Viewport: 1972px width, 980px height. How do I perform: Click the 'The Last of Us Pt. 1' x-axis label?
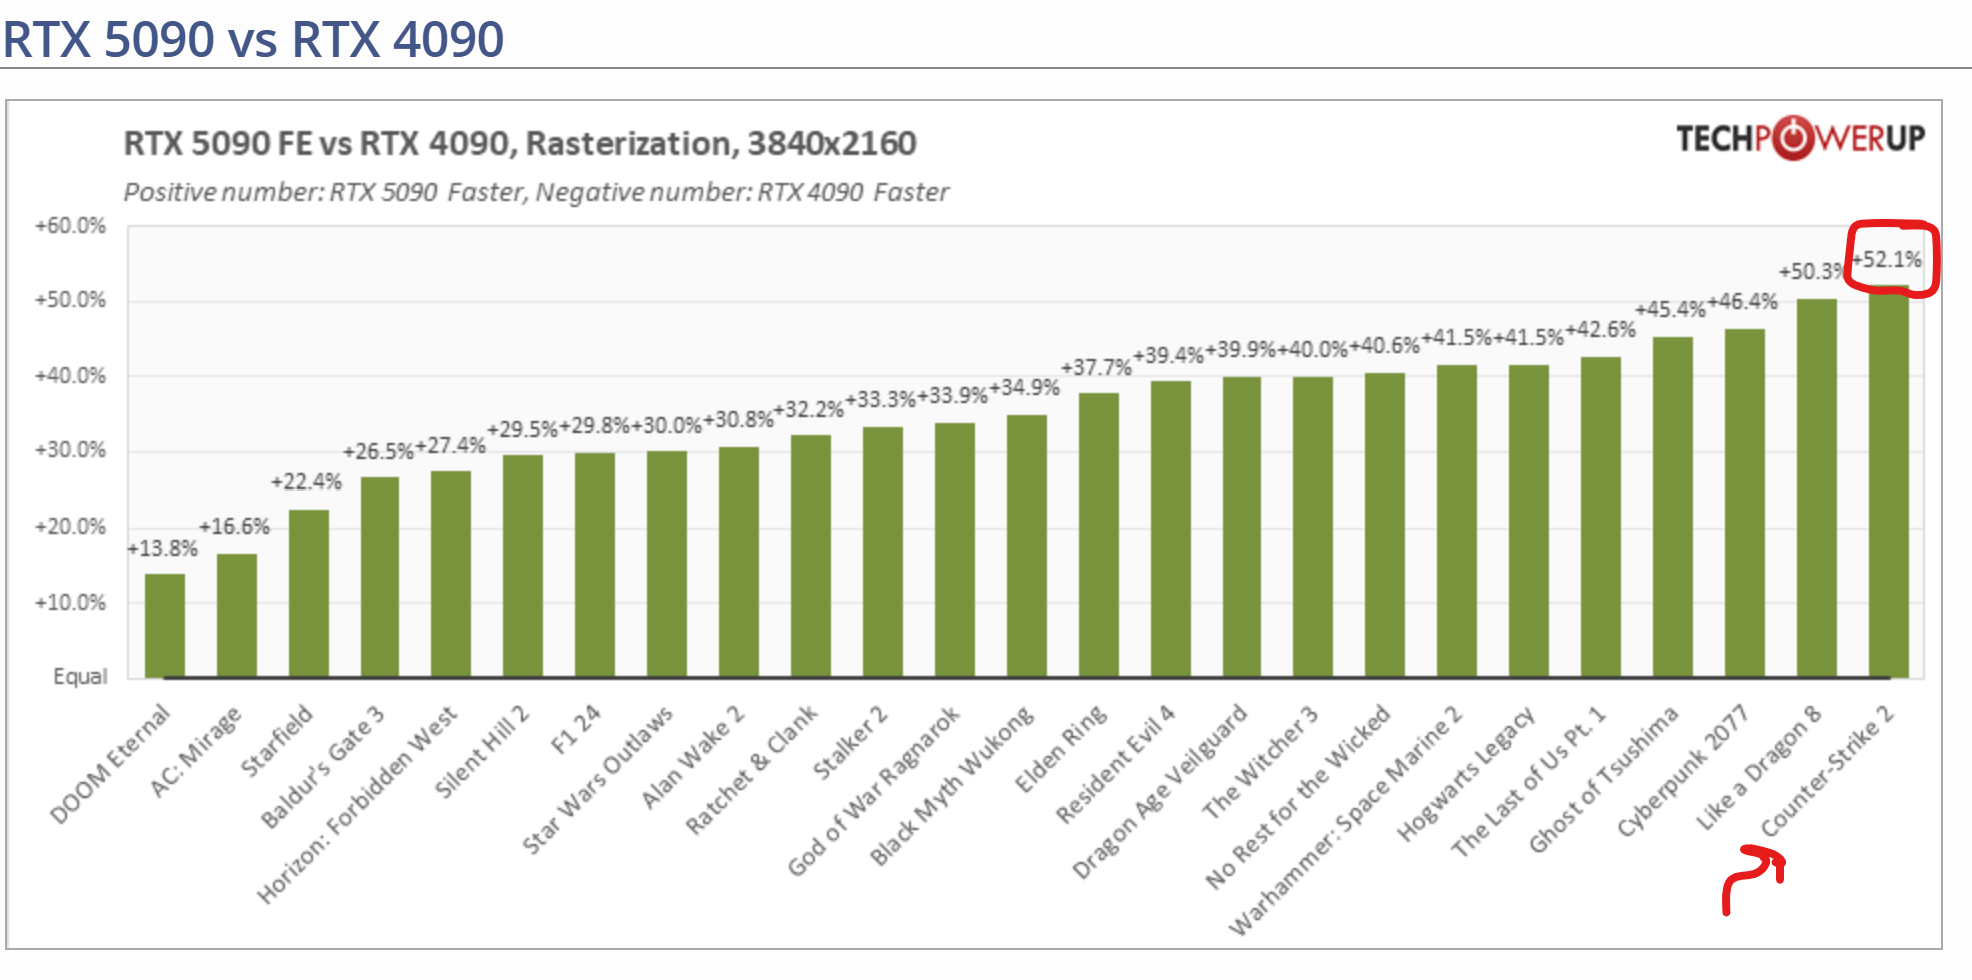pyautogui.click(x=1528, y=781)
